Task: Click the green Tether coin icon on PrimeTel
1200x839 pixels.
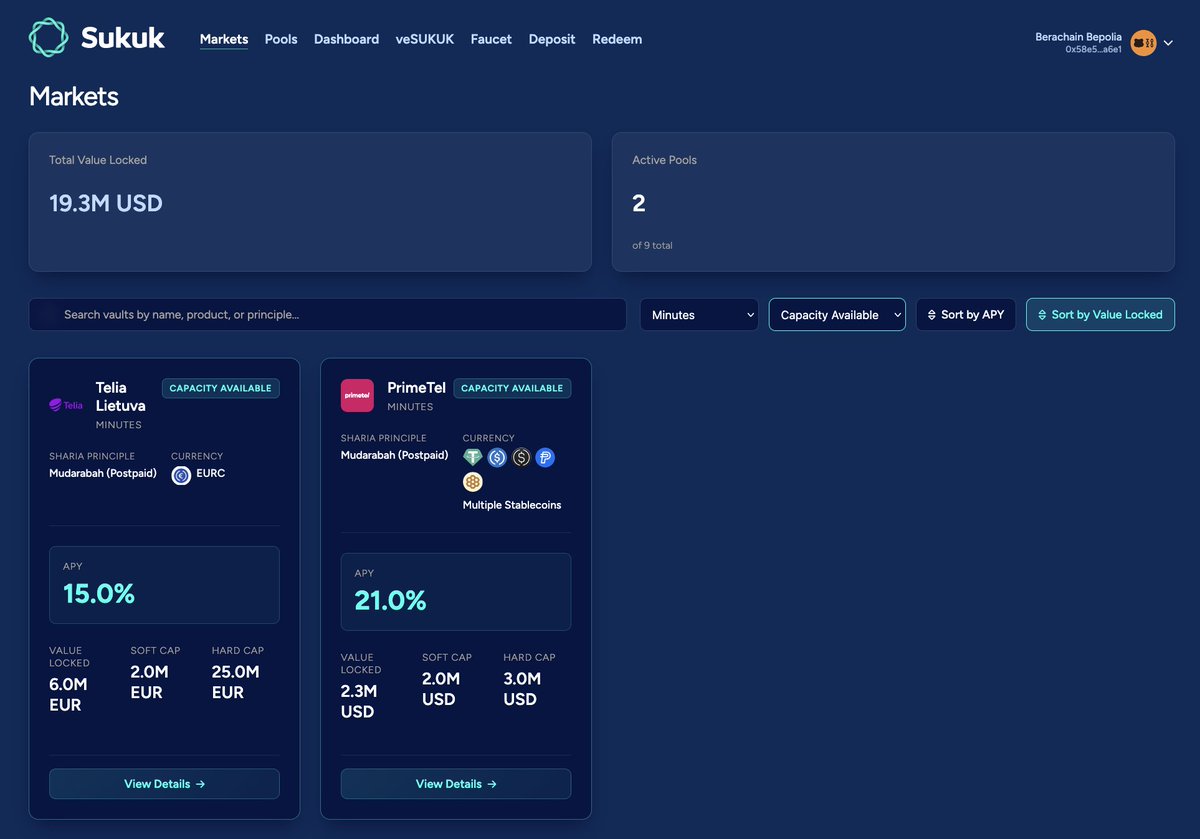Action: (x=473, y=457)
